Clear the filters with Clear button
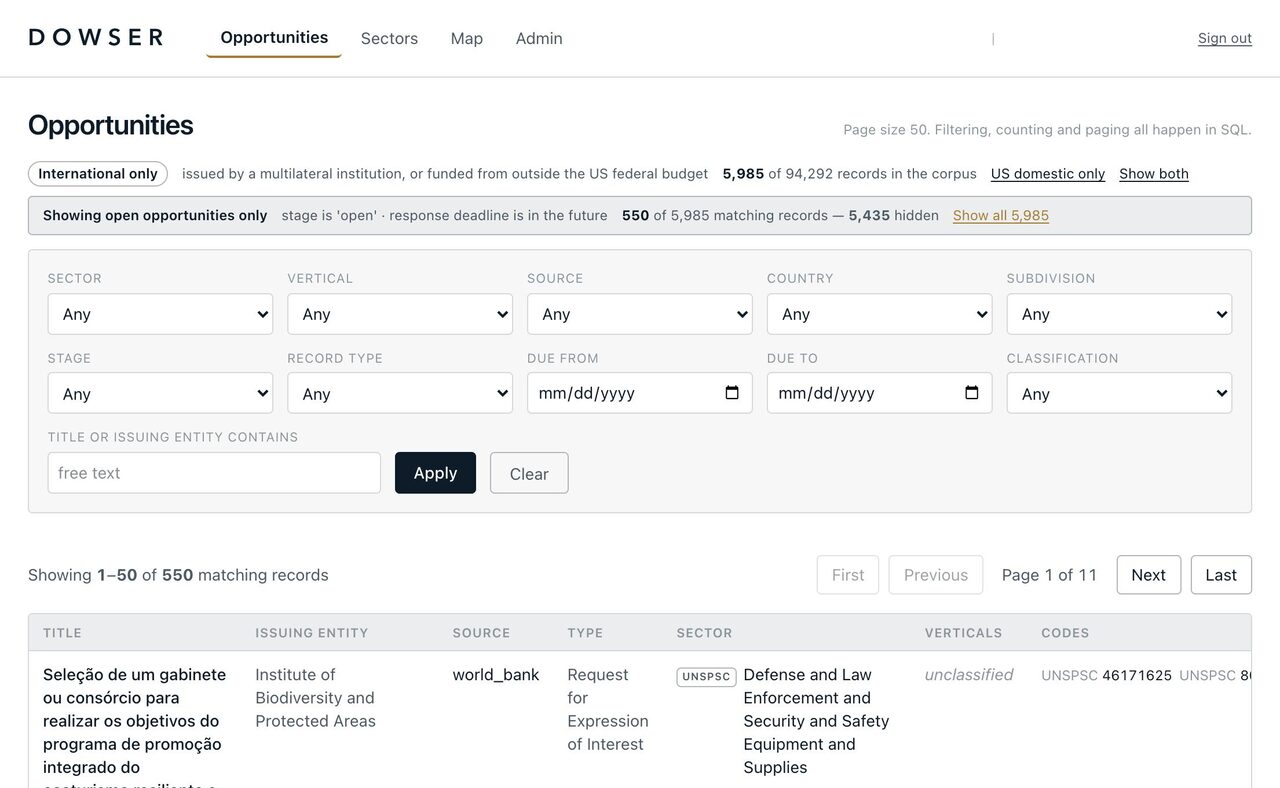Viewport: 1280px width, 788px height. point(529,473)
